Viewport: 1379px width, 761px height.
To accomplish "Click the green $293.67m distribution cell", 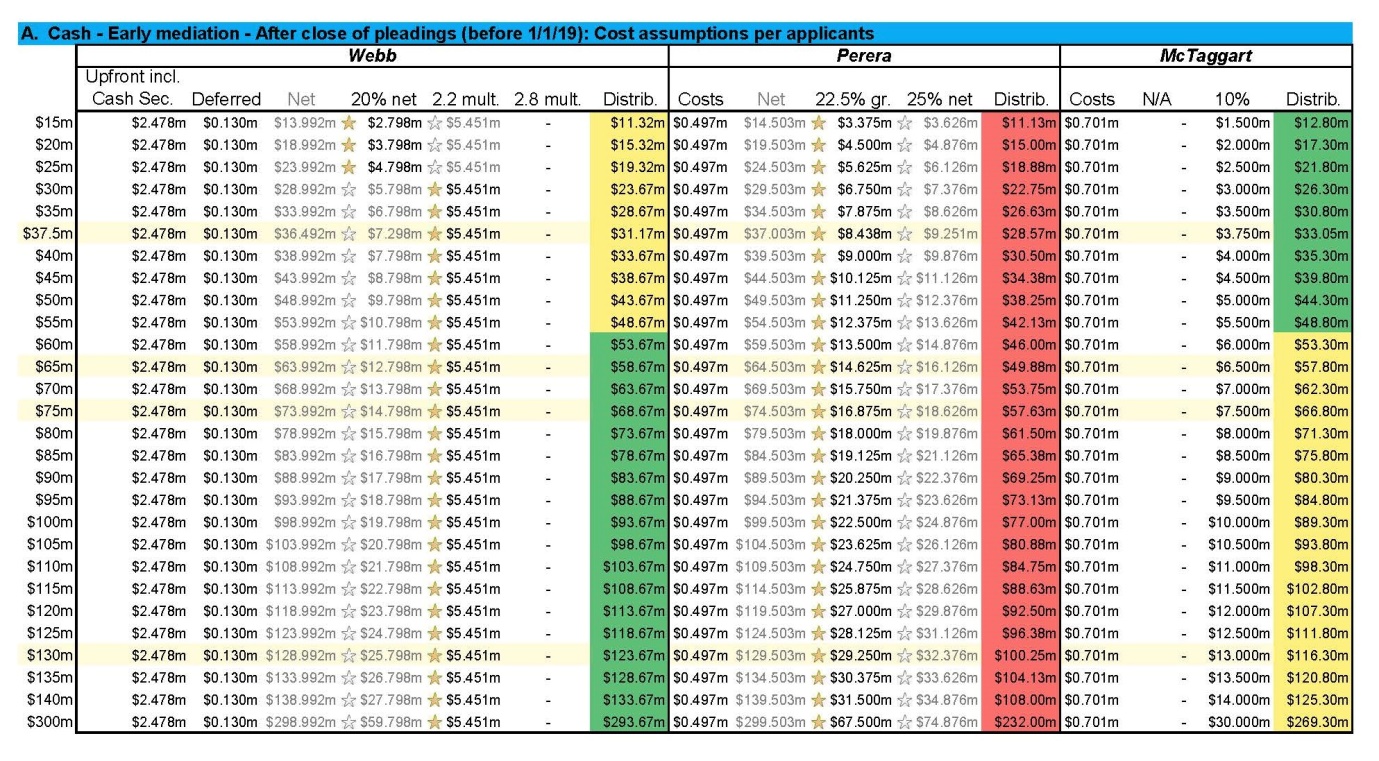I will [628, 722].
